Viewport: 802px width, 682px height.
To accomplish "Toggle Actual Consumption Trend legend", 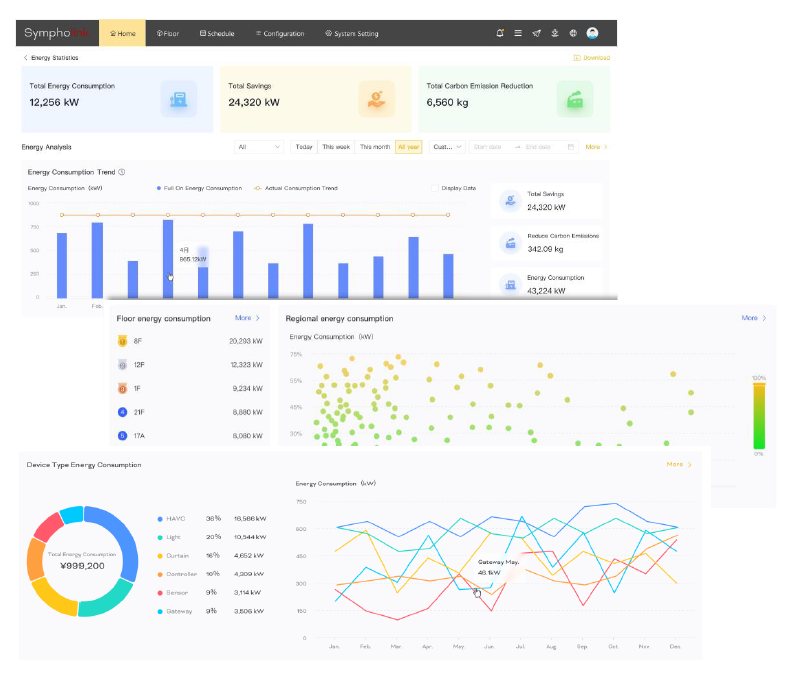I will 296,188.
